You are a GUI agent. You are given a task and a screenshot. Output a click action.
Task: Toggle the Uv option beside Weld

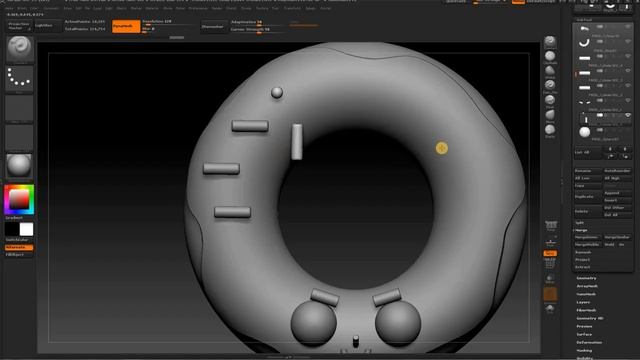pyautogui.click(x=622, y=244)
